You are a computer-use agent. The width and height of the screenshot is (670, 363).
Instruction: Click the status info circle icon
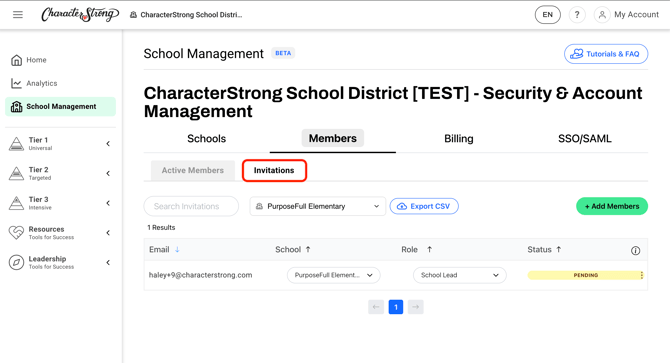coord(635,251)
